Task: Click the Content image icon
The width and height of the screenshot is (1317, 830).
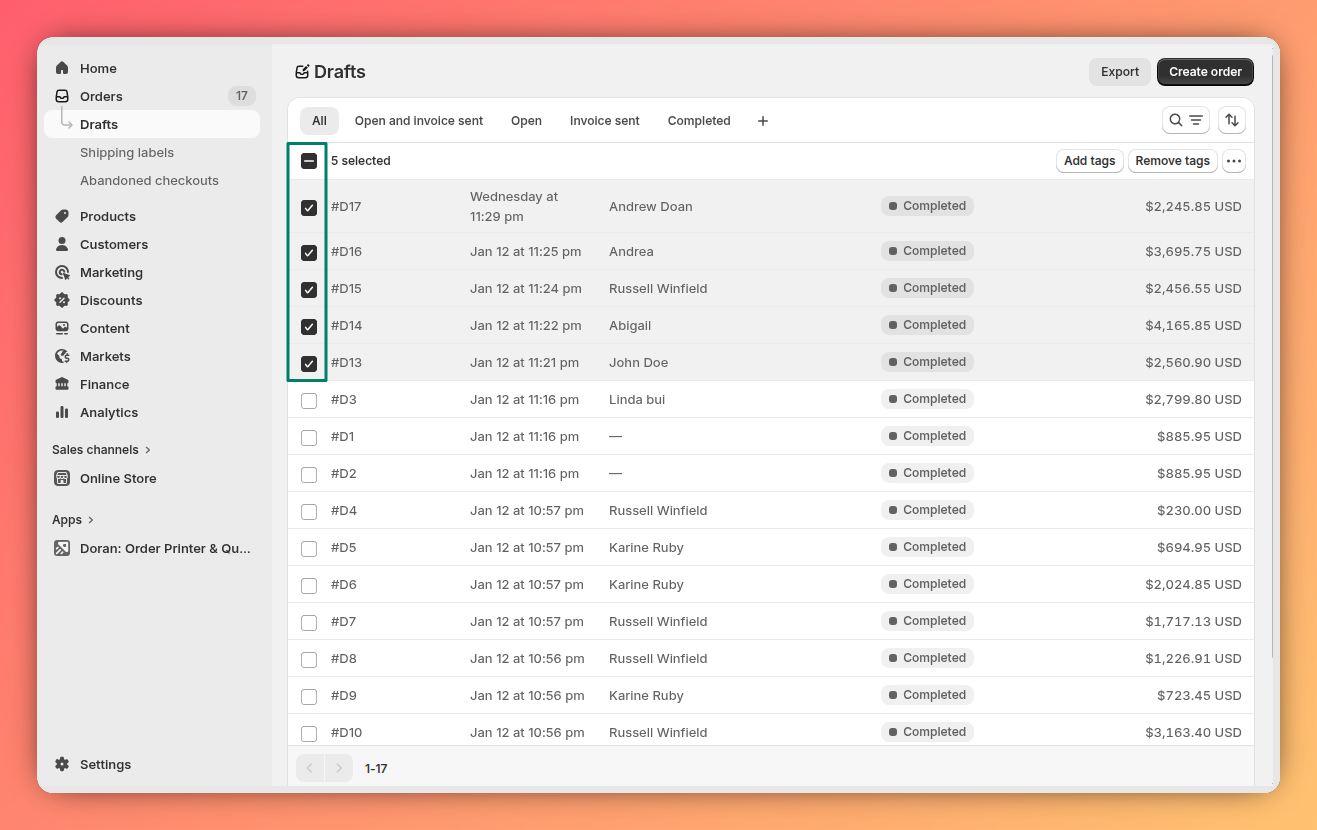Action: point(62,328)
